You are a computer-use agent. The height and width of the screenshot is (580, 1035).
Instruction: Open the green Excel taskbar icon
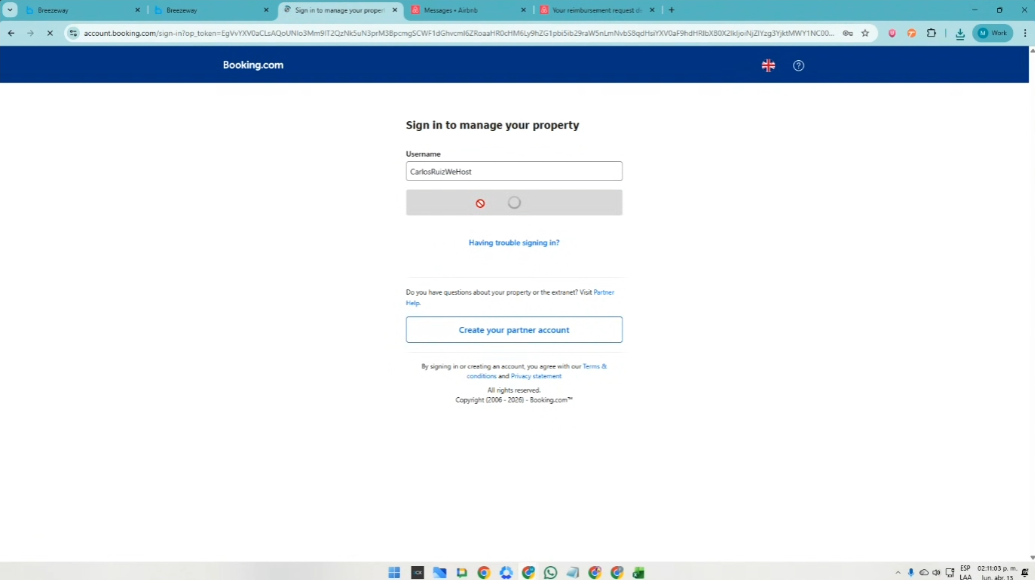coord(638,572)
